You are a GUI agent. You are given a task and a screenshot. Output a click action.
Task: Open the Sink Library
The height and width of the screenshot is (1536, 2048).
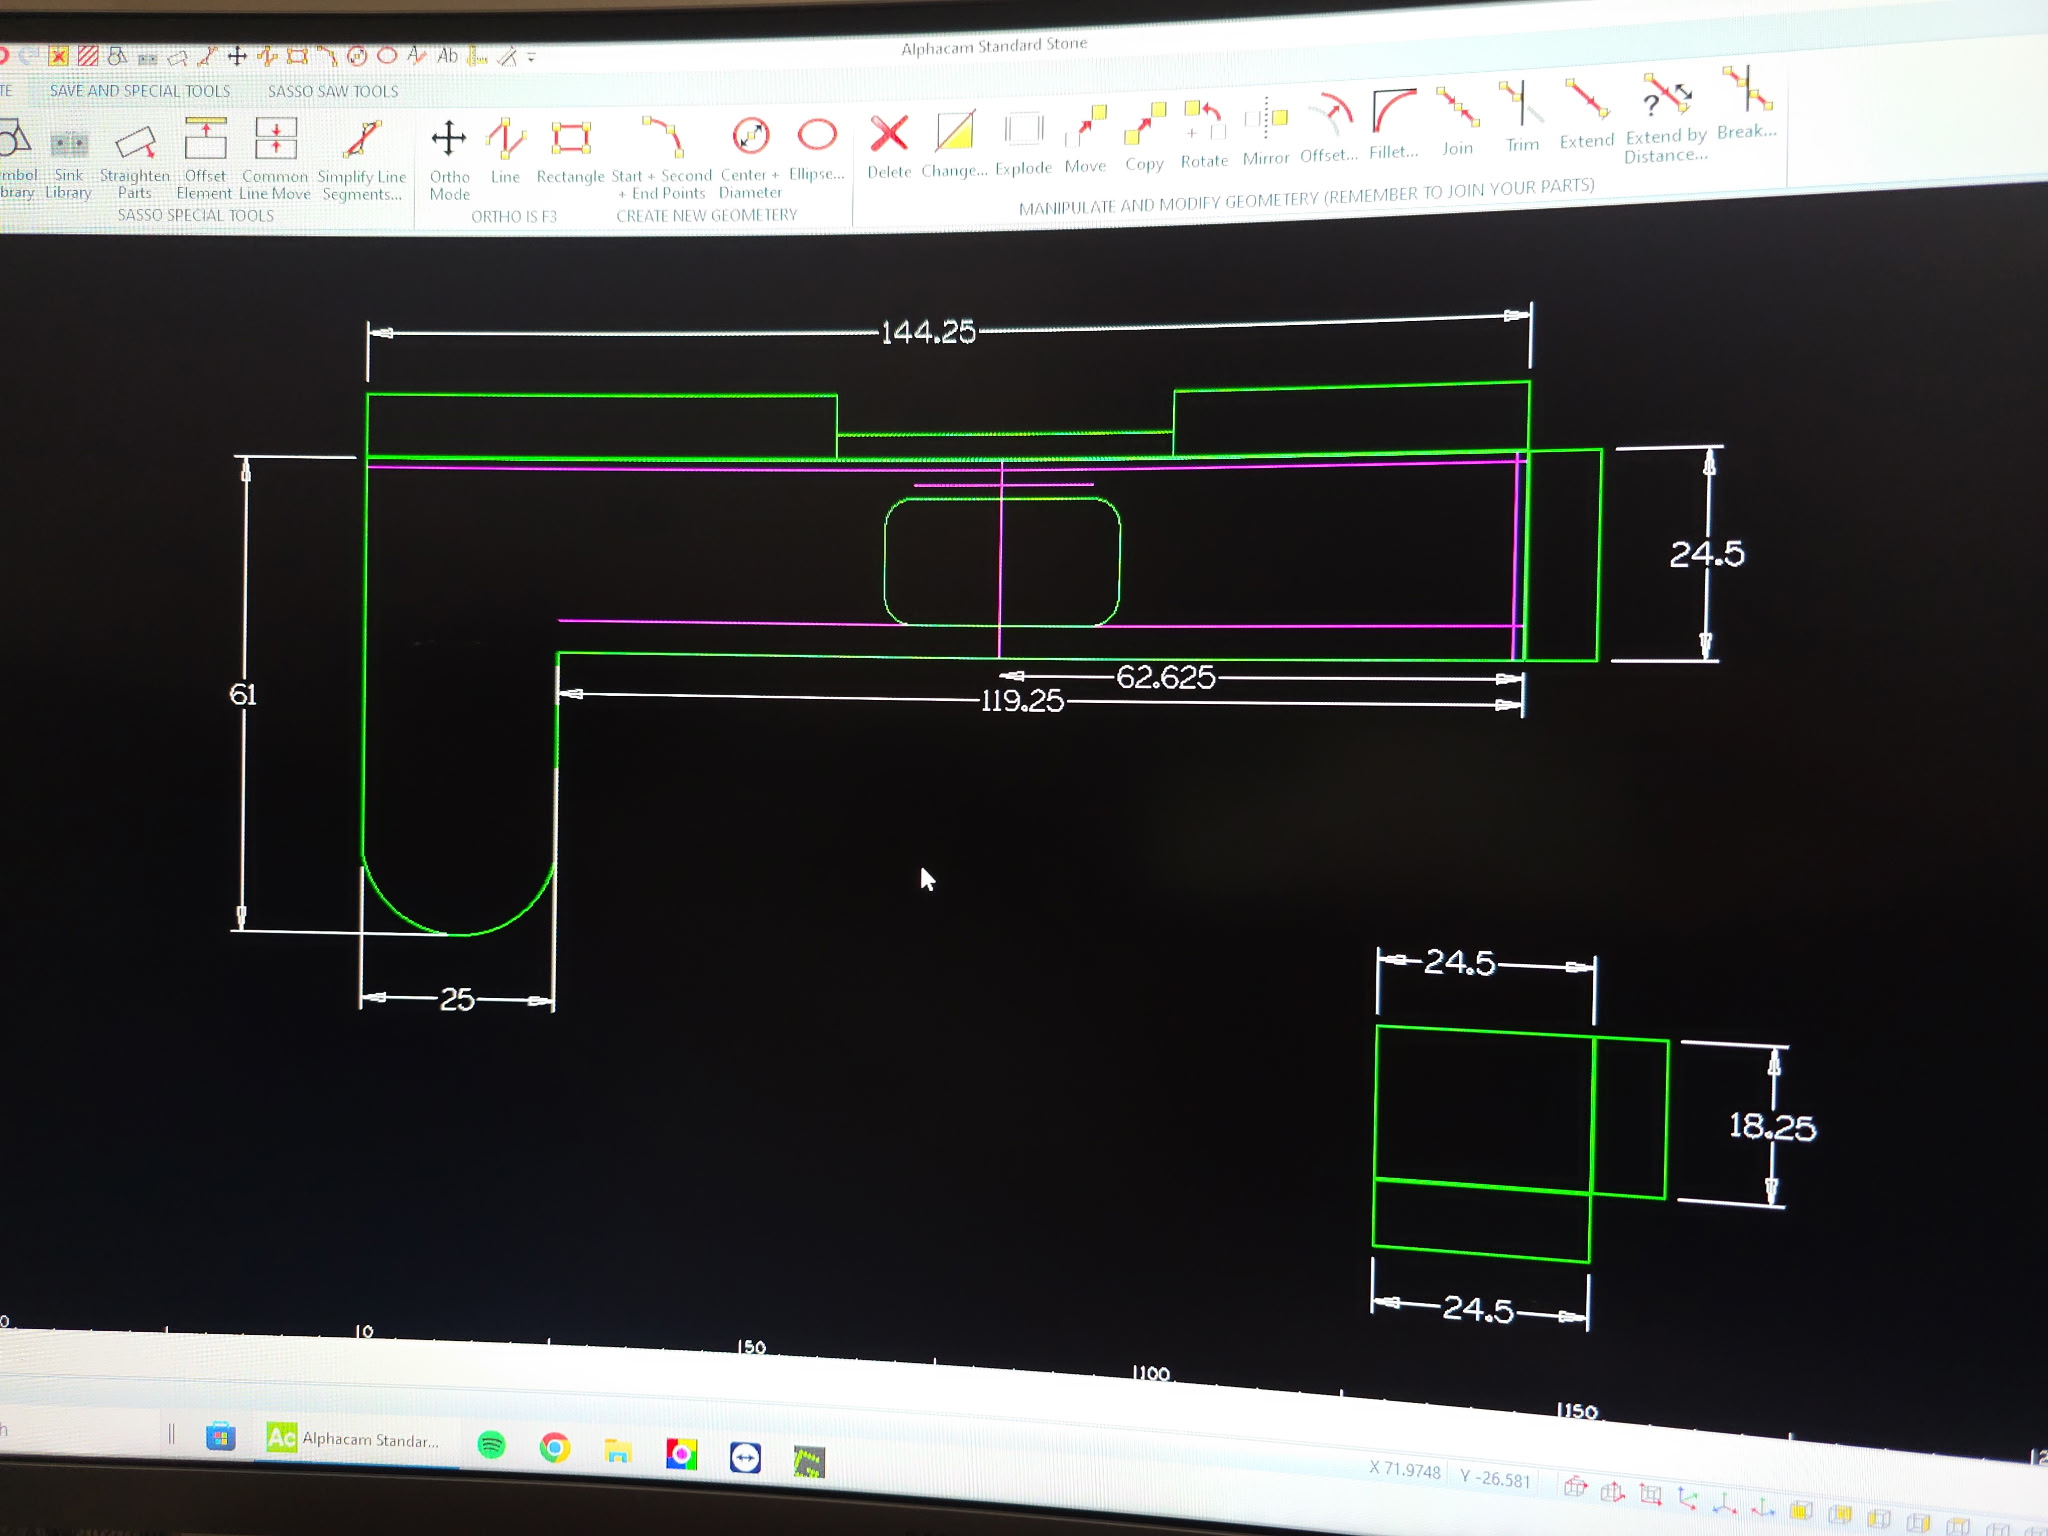point(68,146)
